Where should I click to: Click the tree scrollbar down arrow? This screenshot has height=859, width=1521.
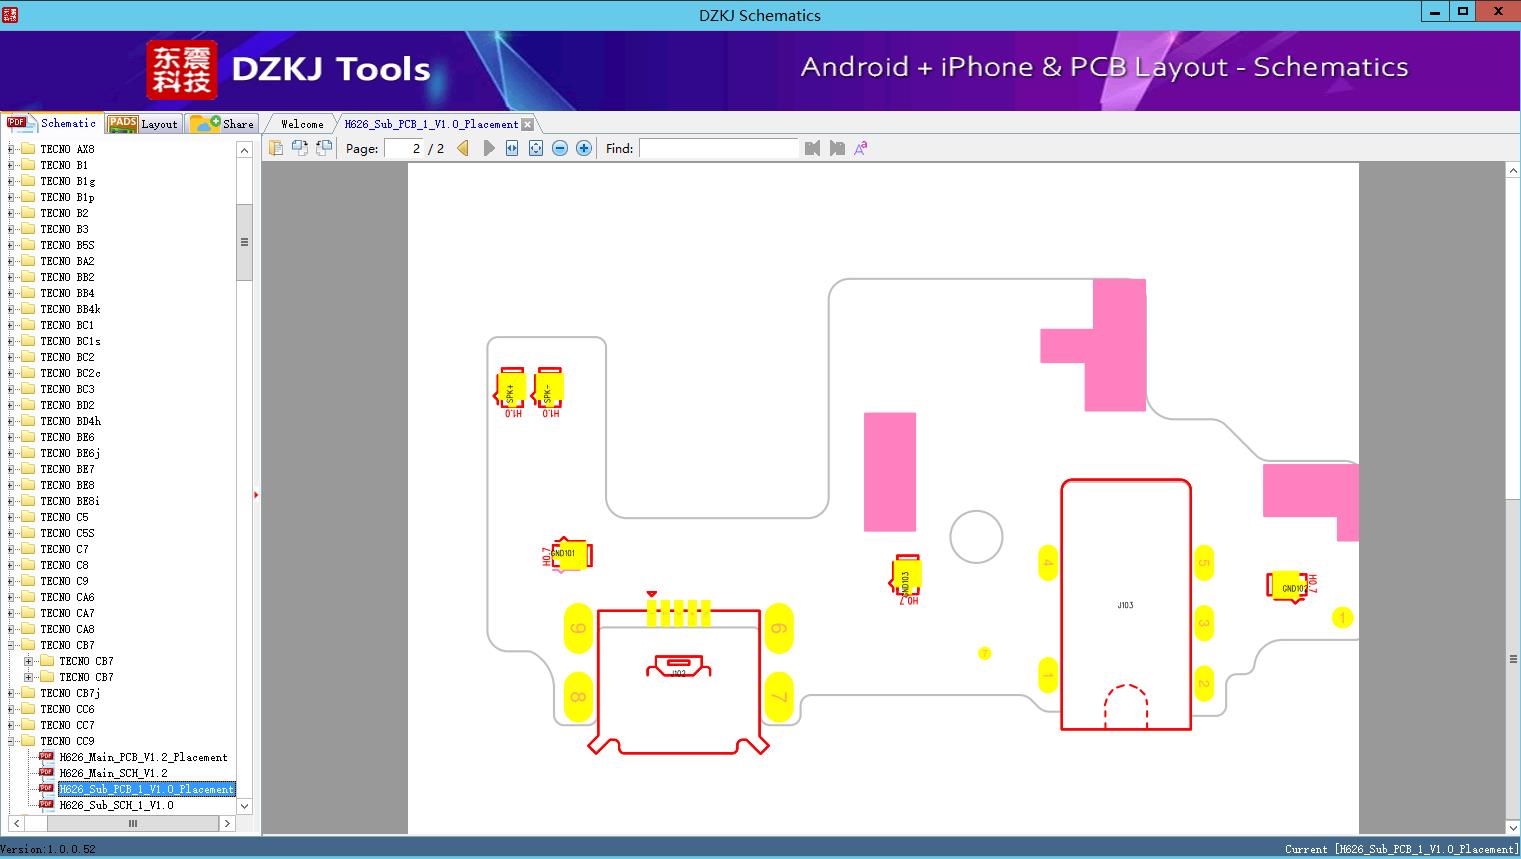tap(244, 806)
